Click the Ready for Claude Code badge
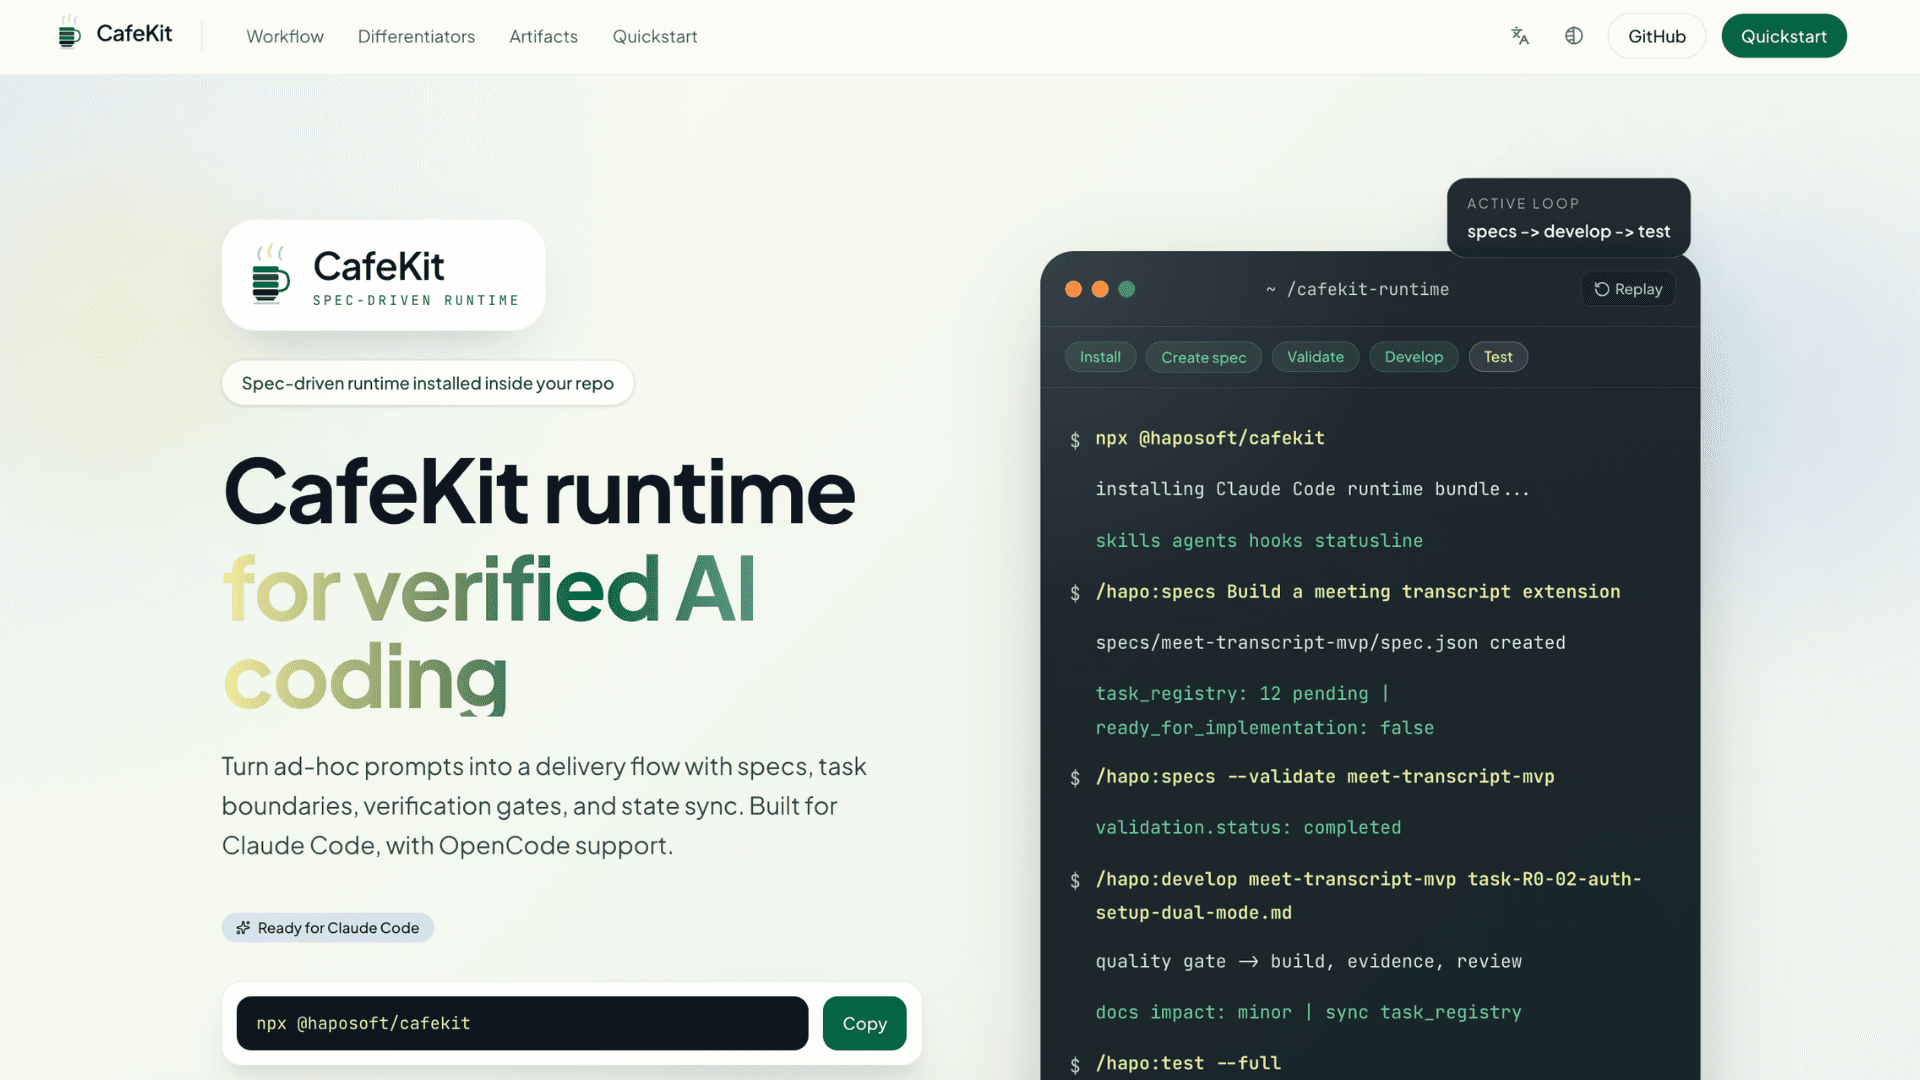Viewport: 1920px width, 1080px height. (328, 928)
